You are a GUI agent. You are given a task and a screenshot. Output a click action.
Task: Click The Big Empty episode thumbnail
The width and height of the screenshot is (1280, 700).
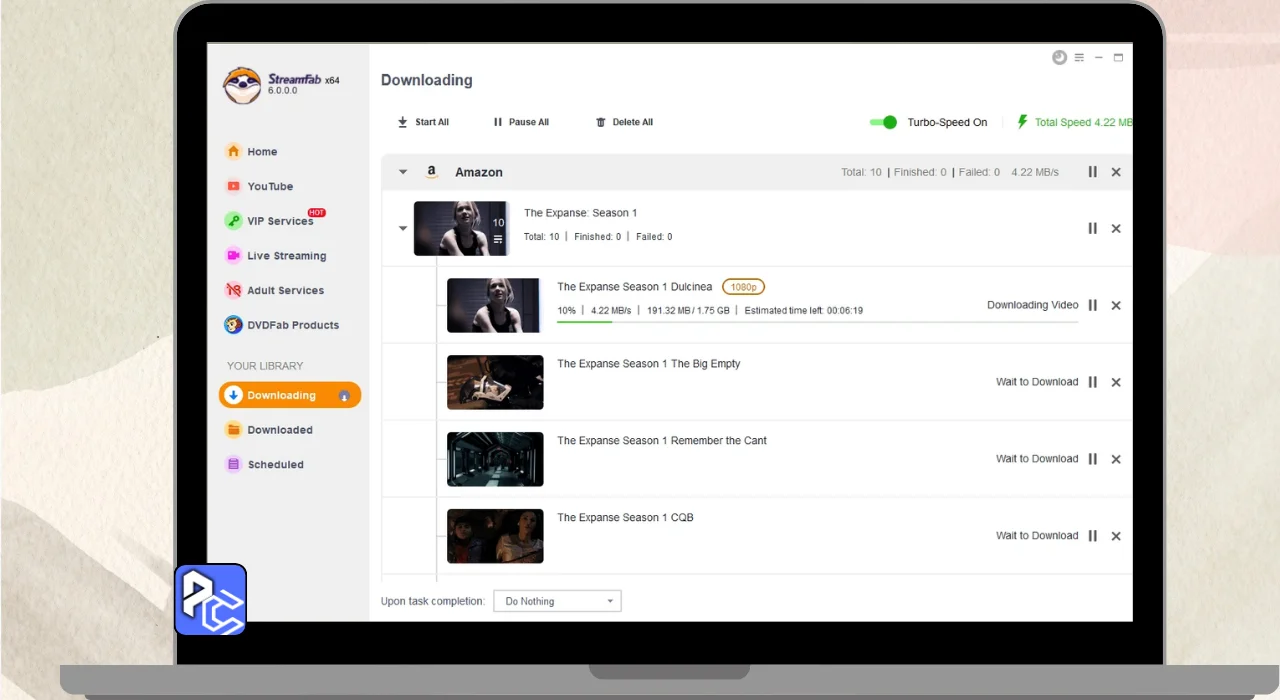coord(495,382)
